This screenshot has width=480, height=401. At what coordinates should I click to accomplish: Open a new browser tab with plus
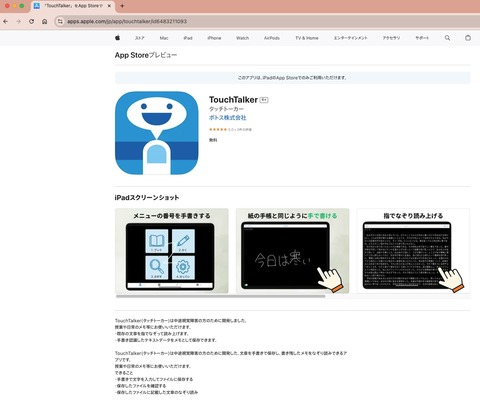[122, 6]
